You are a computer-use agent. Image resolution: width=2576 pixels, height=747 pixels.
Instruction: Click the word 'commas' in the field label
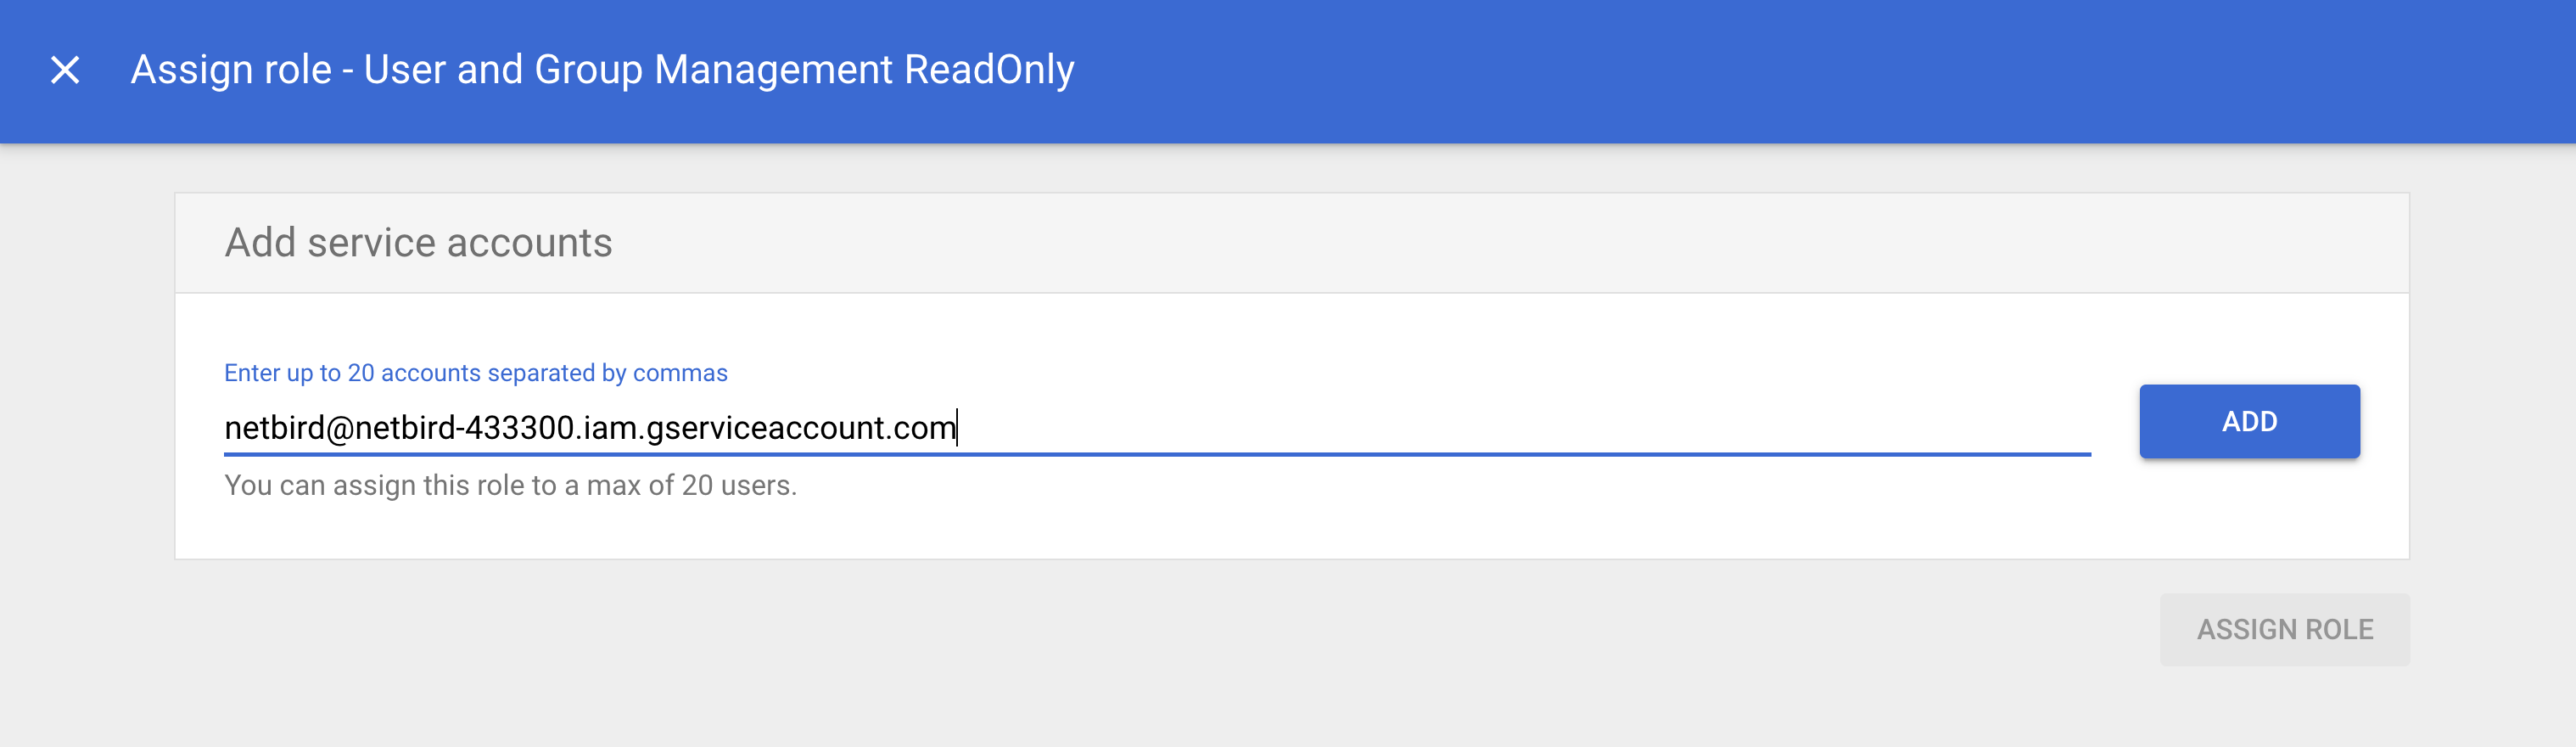(x=680, y=373)
